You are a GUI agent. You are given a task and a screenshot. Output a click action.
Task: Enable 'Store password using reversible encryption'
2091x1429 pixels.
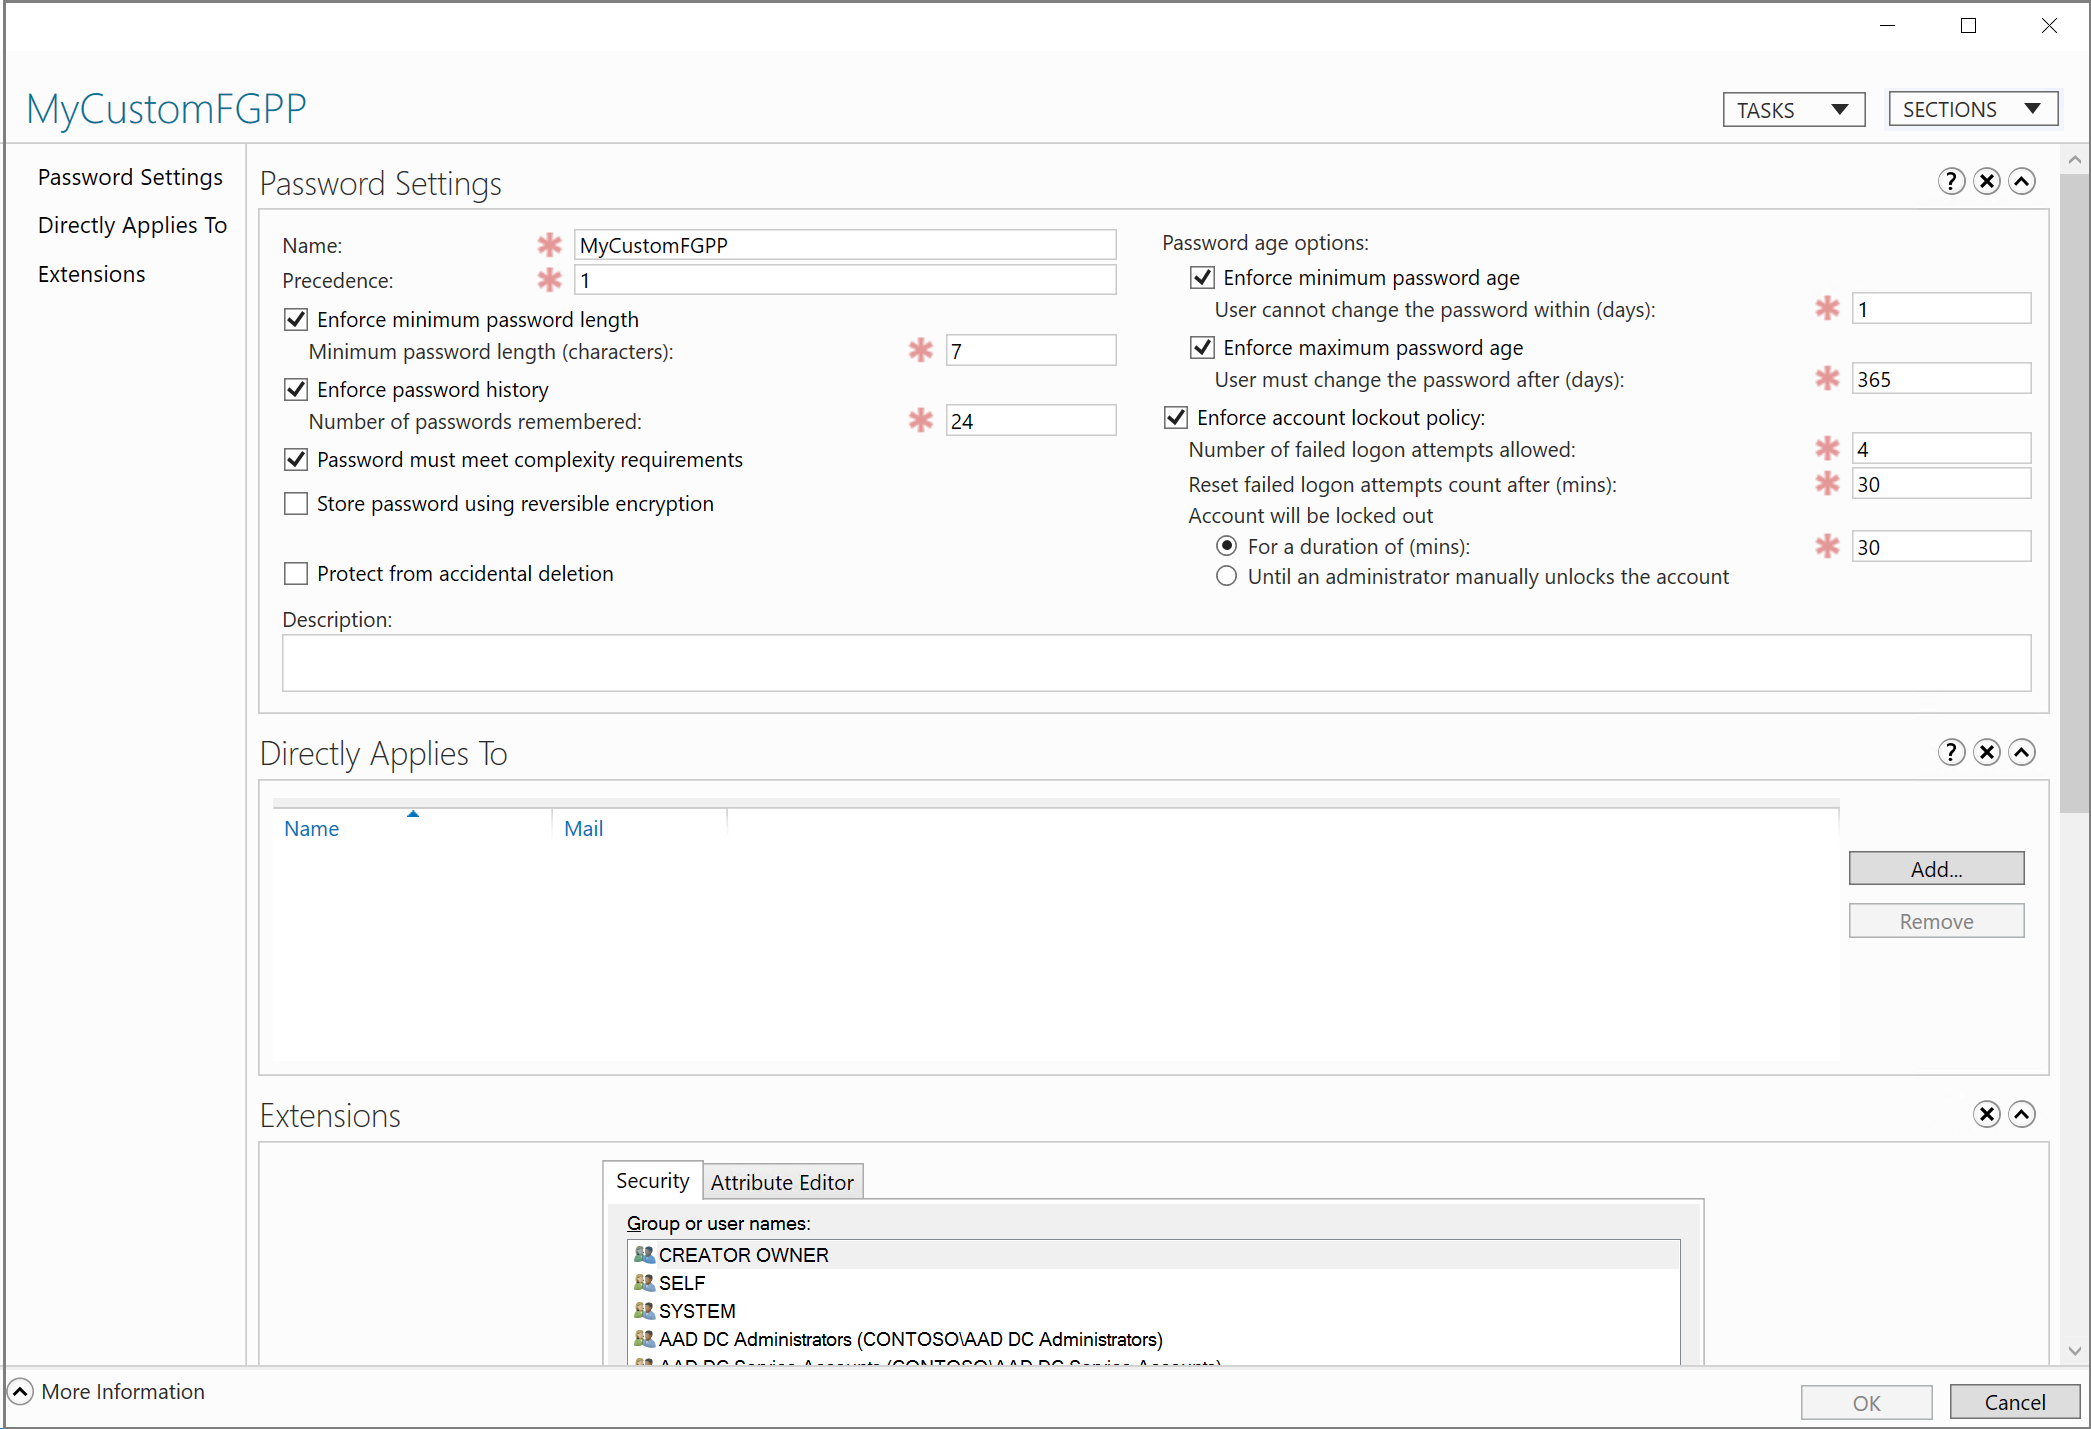point(294,504)
